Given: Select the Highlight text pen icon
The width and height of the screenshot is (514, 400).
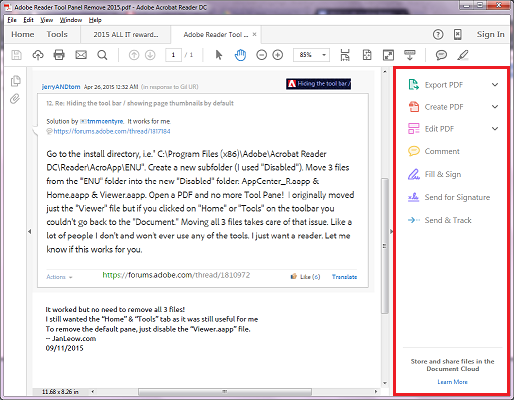Looking at the screenshot, I should pyautogui.click(x=463, y=55).
